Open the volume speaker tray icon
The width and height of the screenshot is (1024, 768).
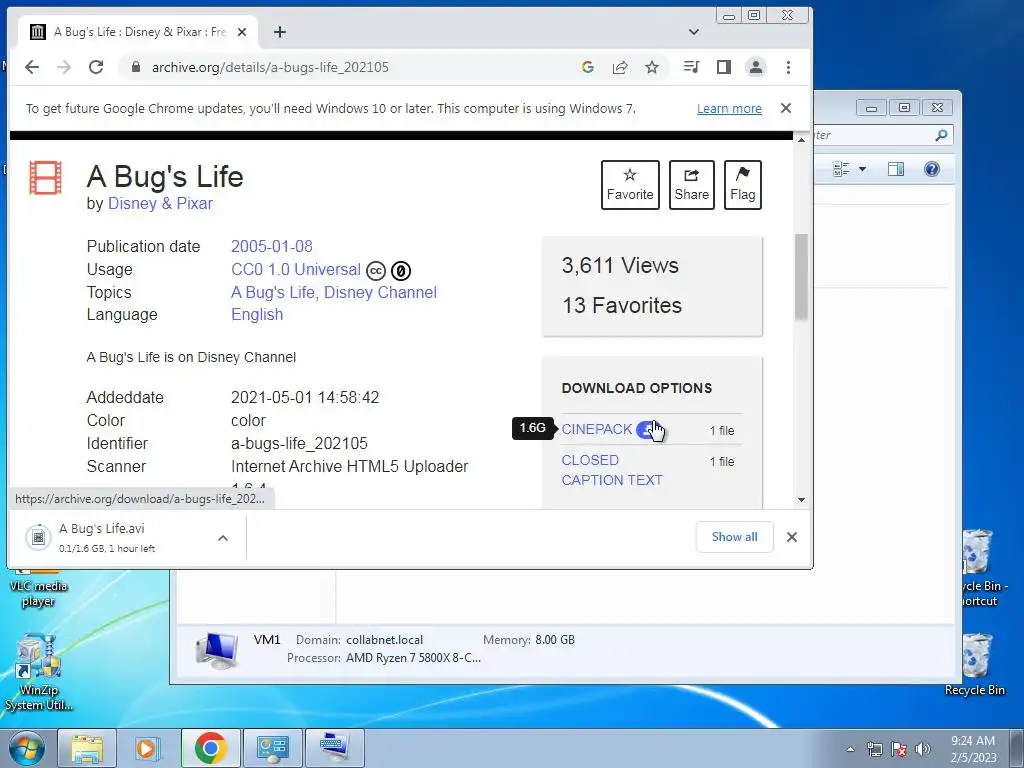tap(923, 749)
